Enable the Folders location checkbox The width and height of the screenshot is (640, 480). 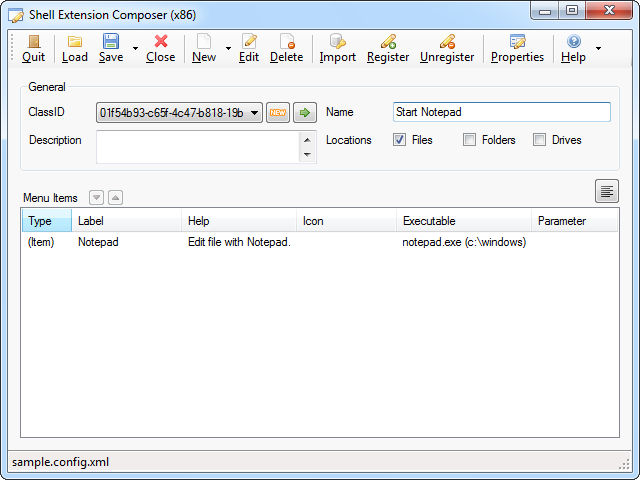coord(469,140)
